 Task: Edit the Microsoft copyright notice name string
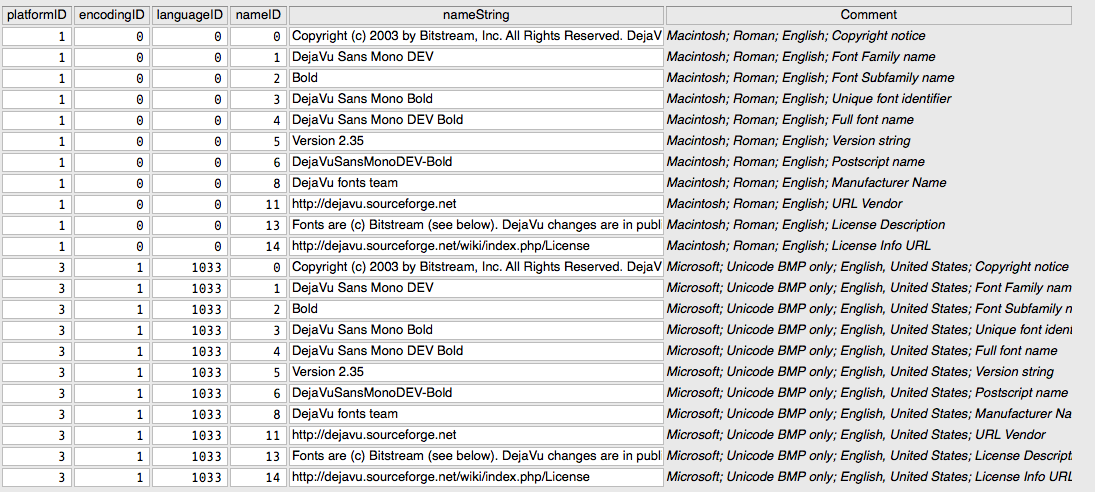point(476,267)
